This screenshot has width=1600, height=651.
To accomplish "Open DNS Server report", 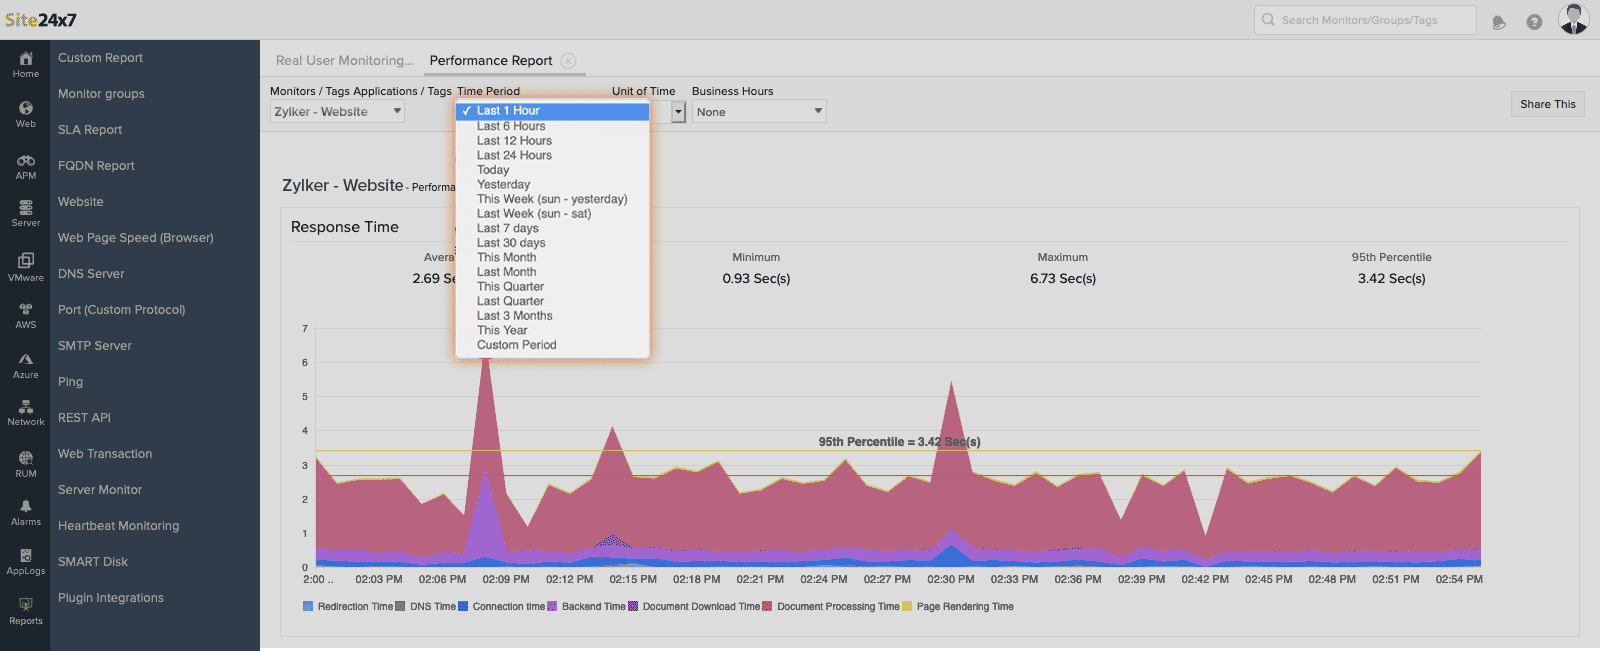I will point(91,274).
